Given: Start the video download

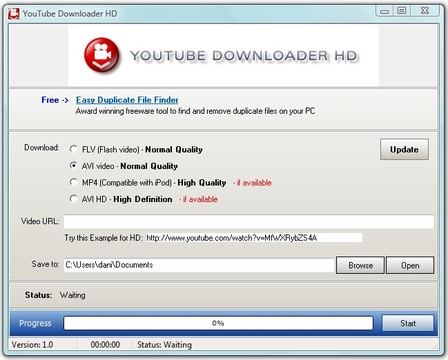Looking at the screenshot, I should tap(408, 323).
